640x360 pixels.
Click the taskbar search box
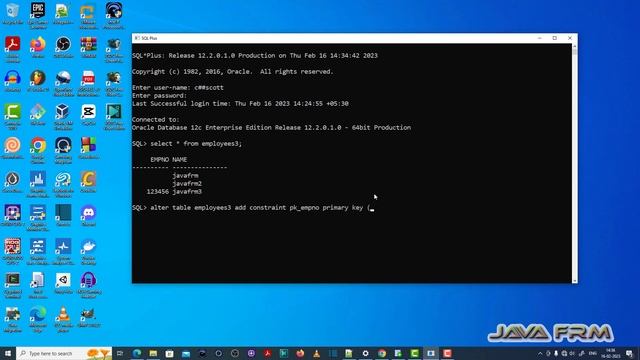click(64, 353)
